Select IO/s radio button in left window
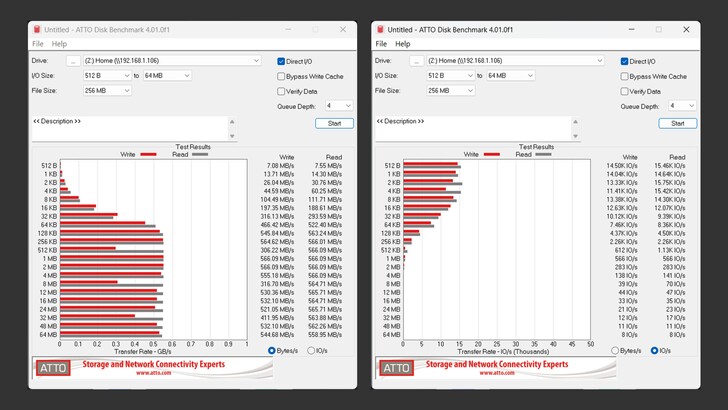Screen dimensions: 728x410 coord(311,351)
